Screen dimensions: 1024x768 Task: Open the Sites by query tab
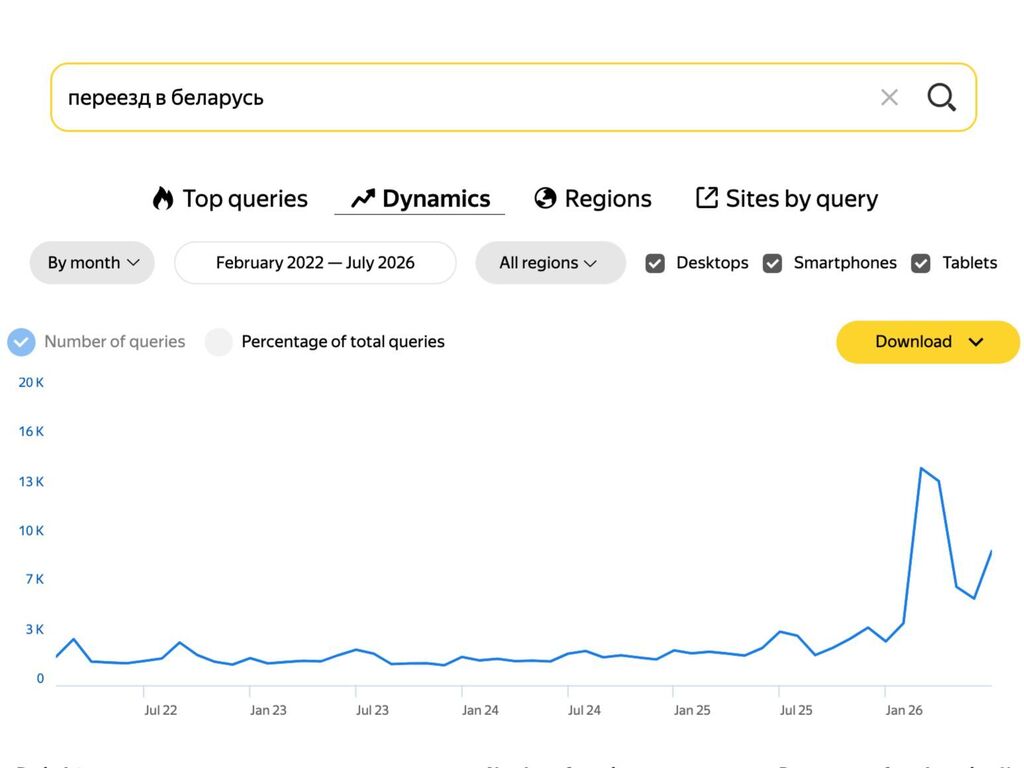pyautogui.click(x=787, y=199)
